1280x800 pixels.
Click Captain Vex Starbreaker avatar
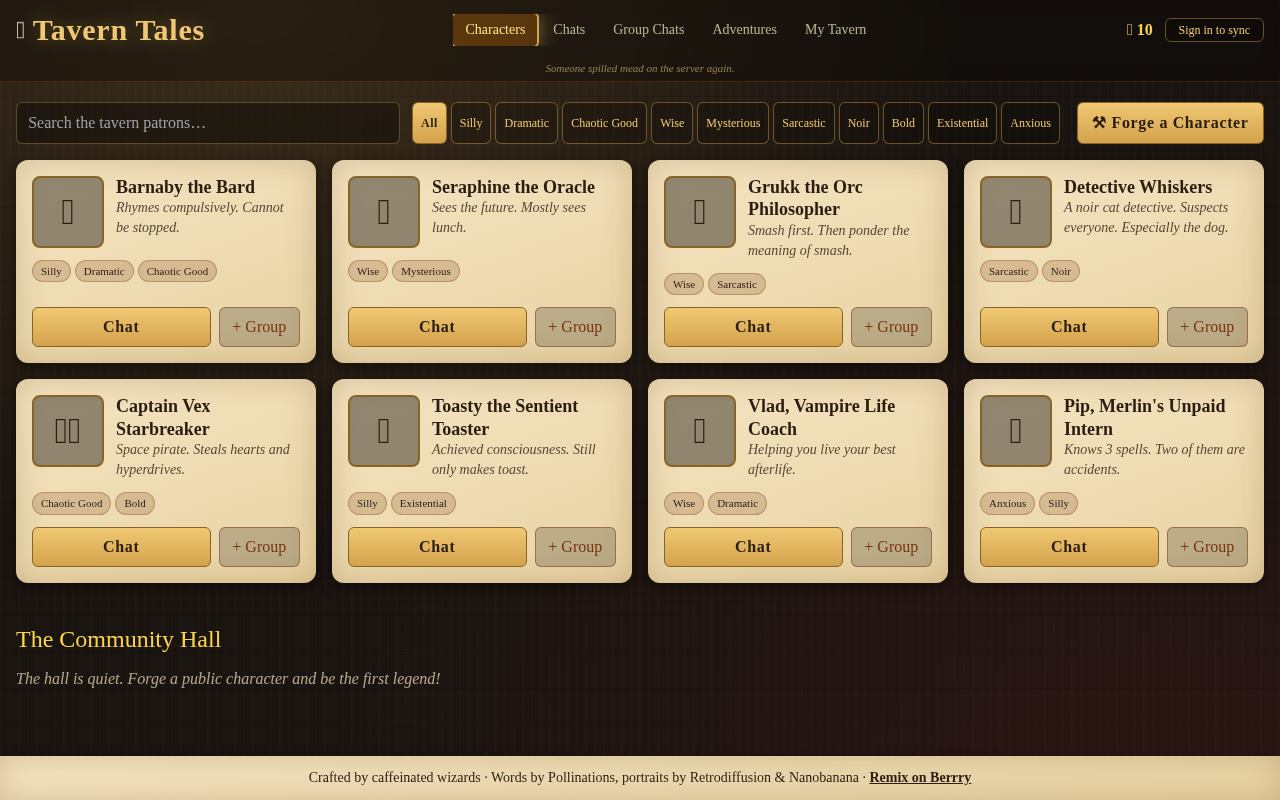(68, 431)
